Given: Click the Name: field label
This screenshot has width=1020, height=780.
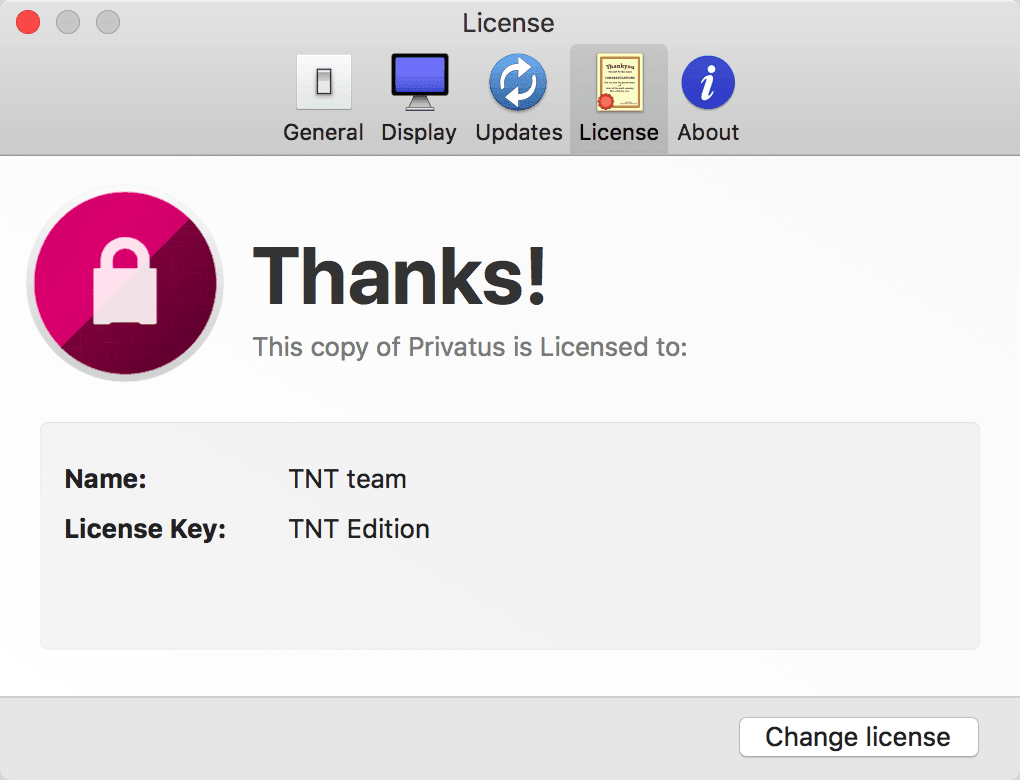Looking at the screenshot, I should (105, 479).
